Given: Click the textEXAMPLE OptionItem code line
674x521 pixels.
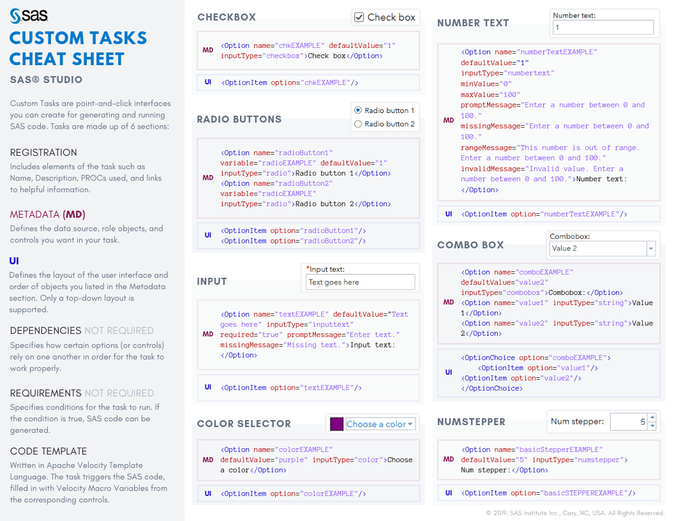Looking at the screenshot, I should [x=291, y=388].
